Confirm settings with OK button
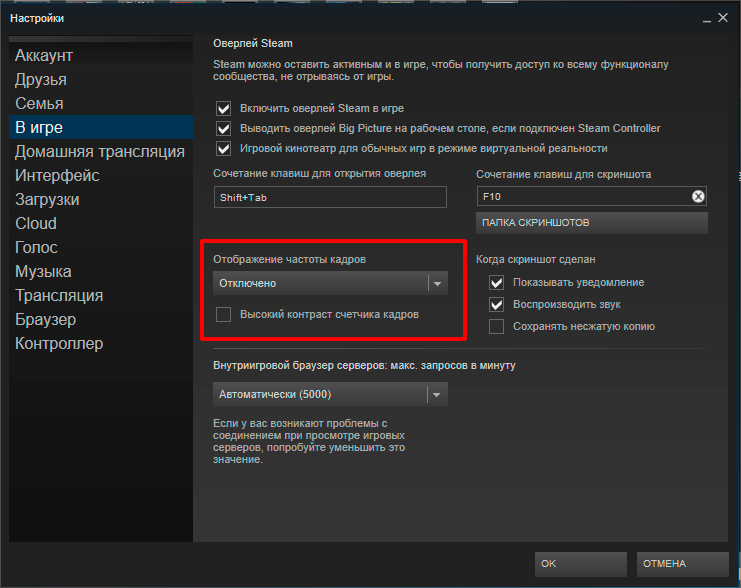Viewport: 741px width, 588px height. click(581, 564)
